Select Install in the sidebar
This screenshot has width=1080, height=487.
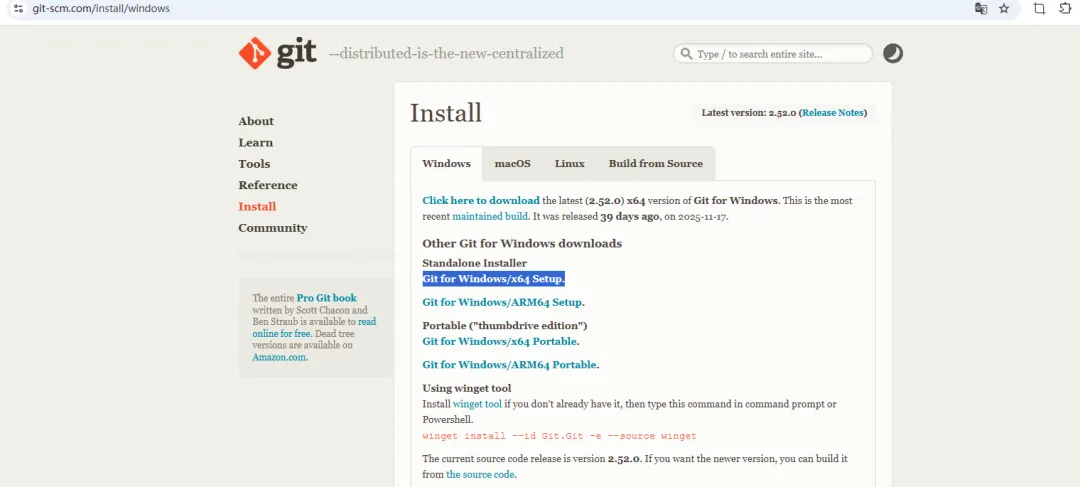coord(257,207)
